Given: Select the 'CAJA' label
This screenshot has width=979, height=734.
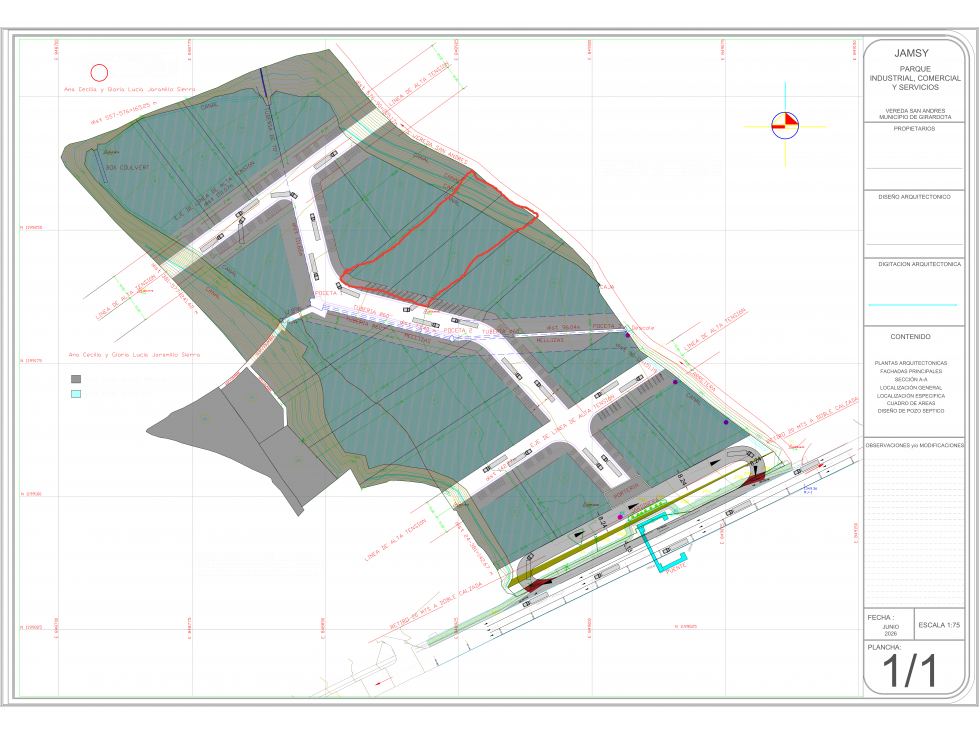Looking at the screenshot, I should [x=608, y=287].
